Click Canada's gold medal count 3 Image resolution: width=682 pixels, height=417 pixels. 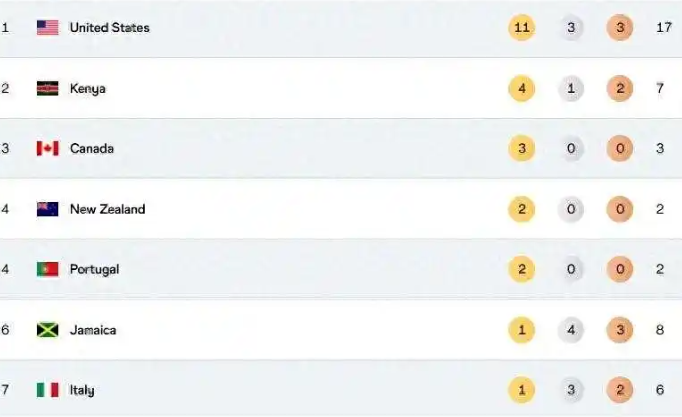coord(522,148)
